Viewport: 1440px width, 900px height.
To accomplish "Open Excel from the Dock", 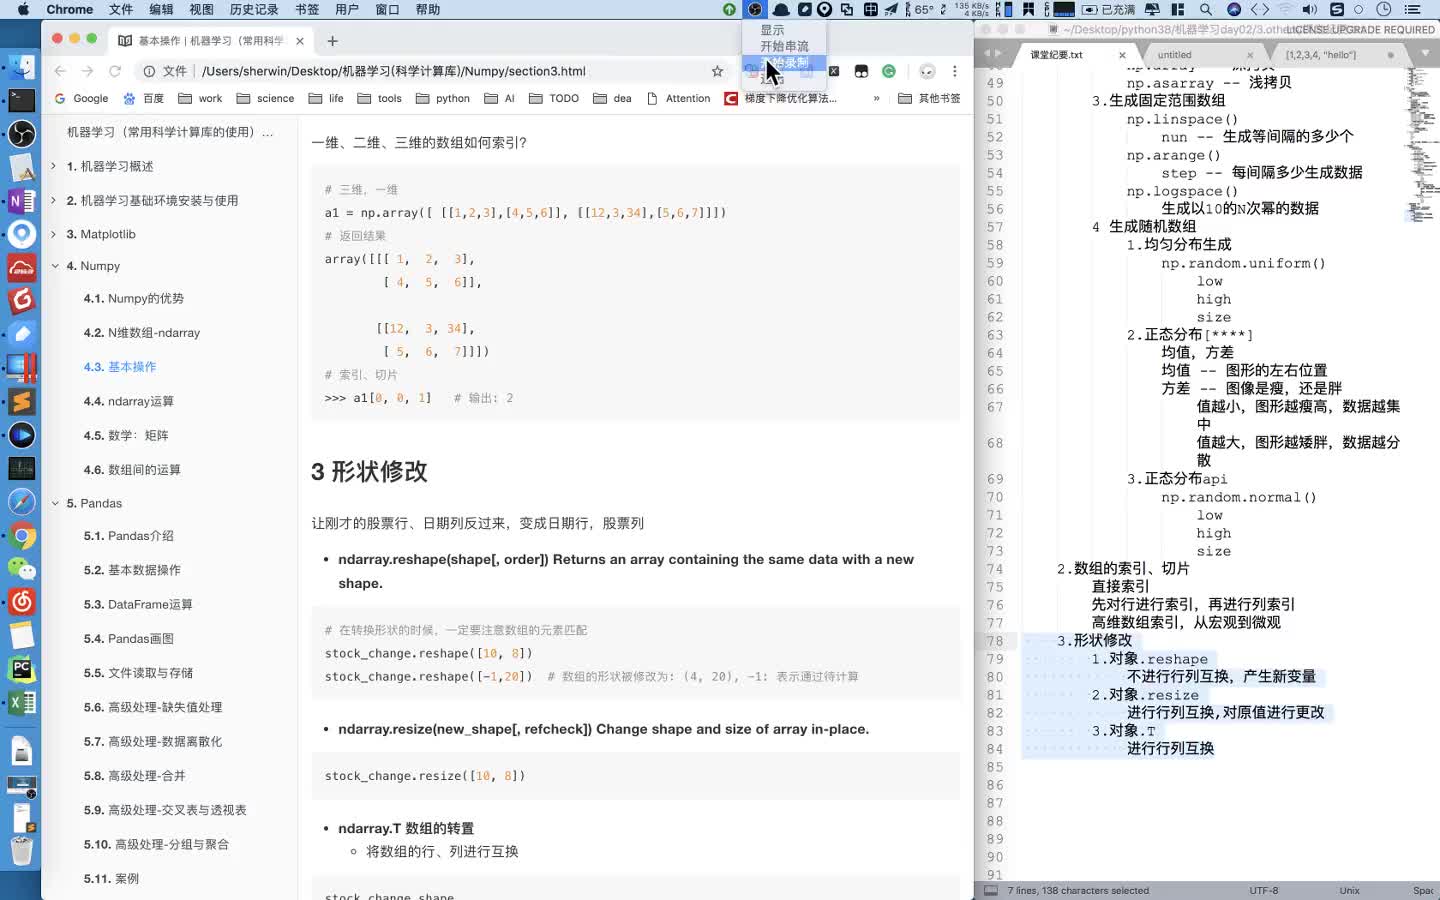I will (x=21, y=702).
